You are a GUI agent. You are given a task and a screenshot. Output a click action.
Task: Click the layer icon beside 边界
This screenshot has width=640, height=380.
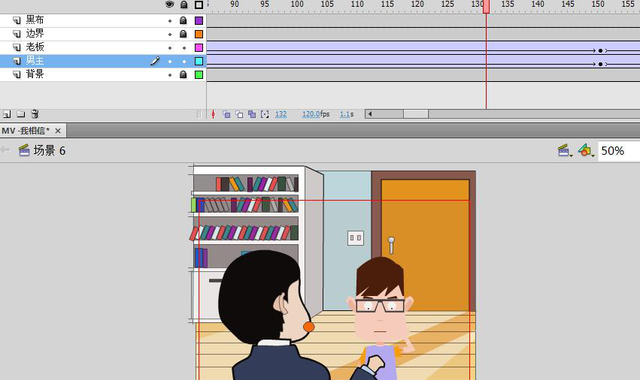click(17, 34)
